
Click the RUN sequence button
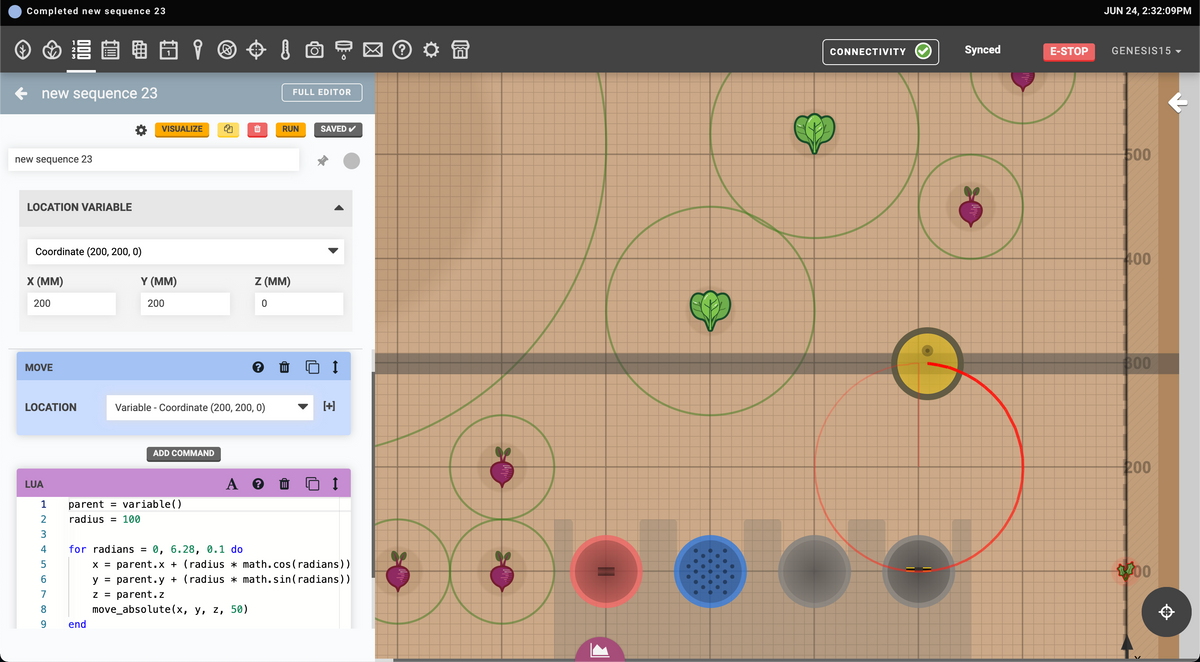290,129
